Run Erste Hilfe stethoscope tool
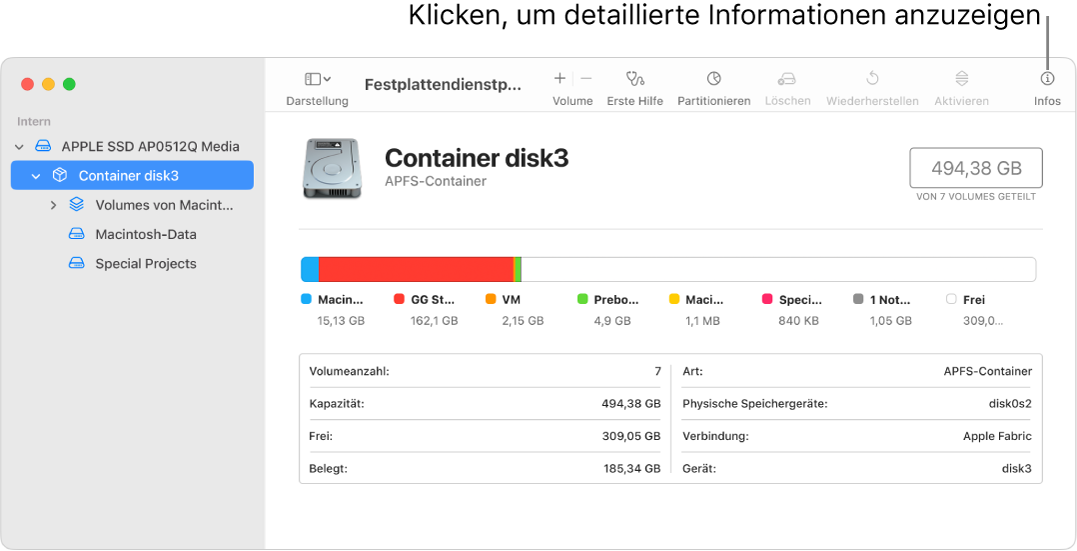Image resolution: width=1077 pixels, height=551 pixels. coord(635,78)
